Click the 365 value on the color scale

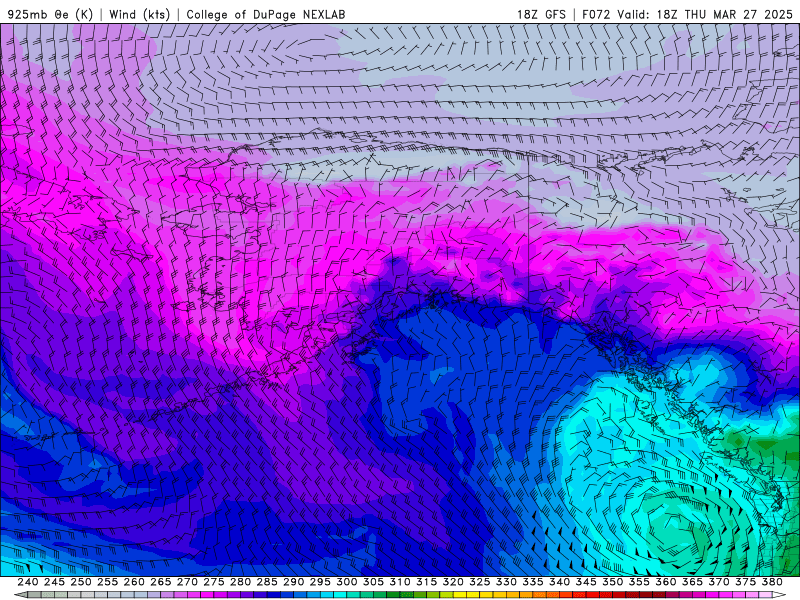[692, 582]
